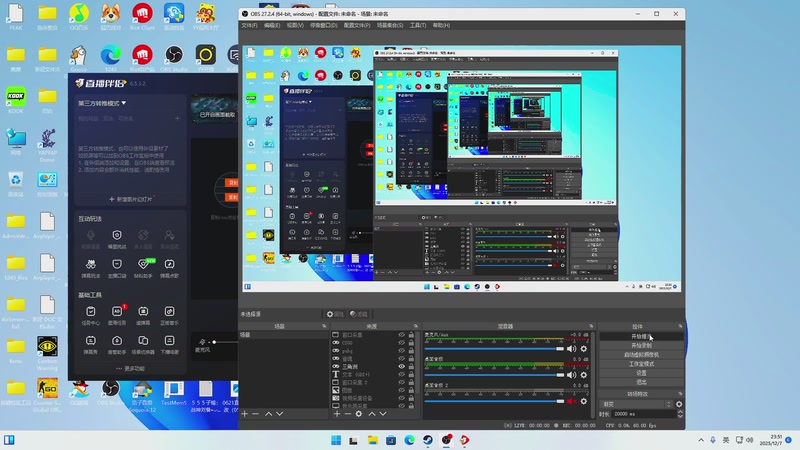Toggle visibility eye for pubg source
The height and width of the screenshot is (450, 800).
(402, 351)
